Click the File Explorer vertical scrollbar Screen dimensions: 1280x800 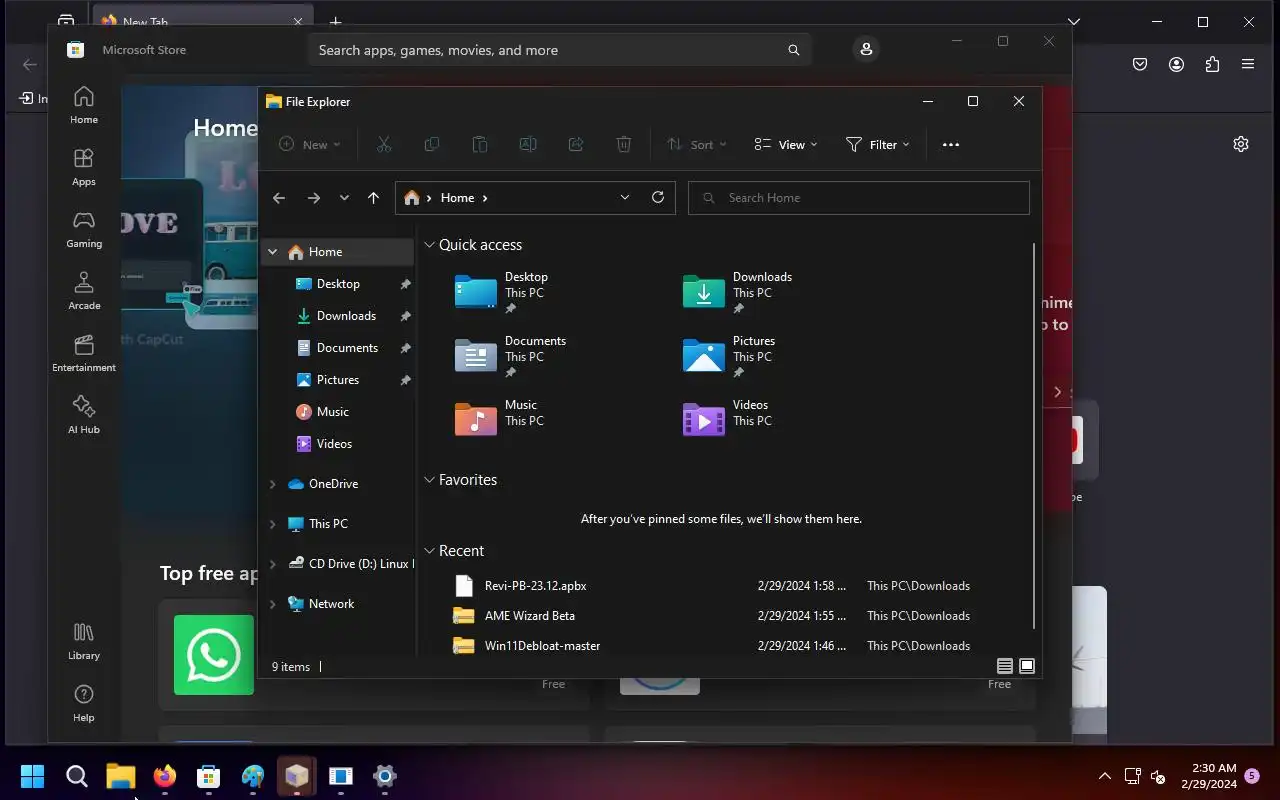(1034, 436)
